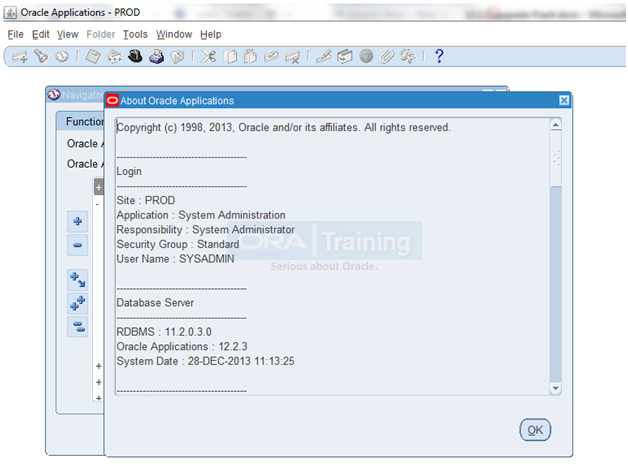Screen dimensions: 628x474
Task: Click 'RDBMS : 11.2.0.3.0' line
Action: click(164, 332)
